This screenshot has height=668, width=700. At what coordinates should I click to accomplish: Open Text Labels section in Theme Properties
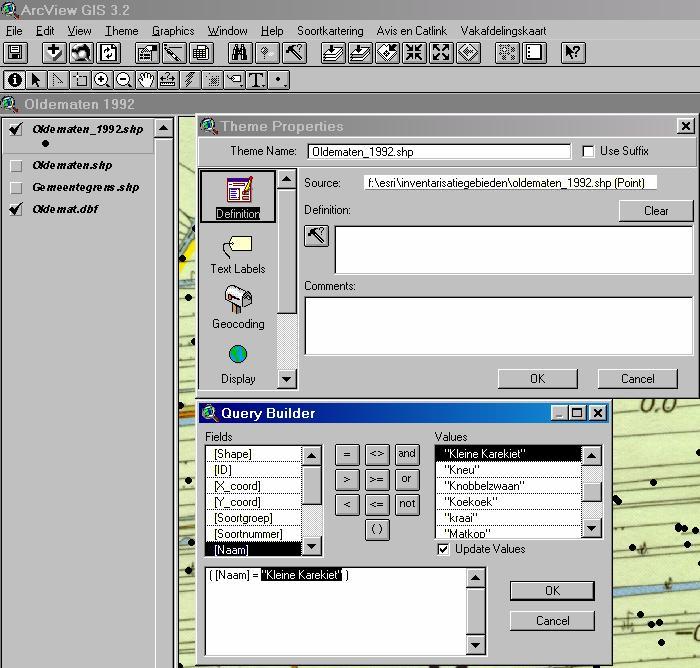(x=238, y=253)
